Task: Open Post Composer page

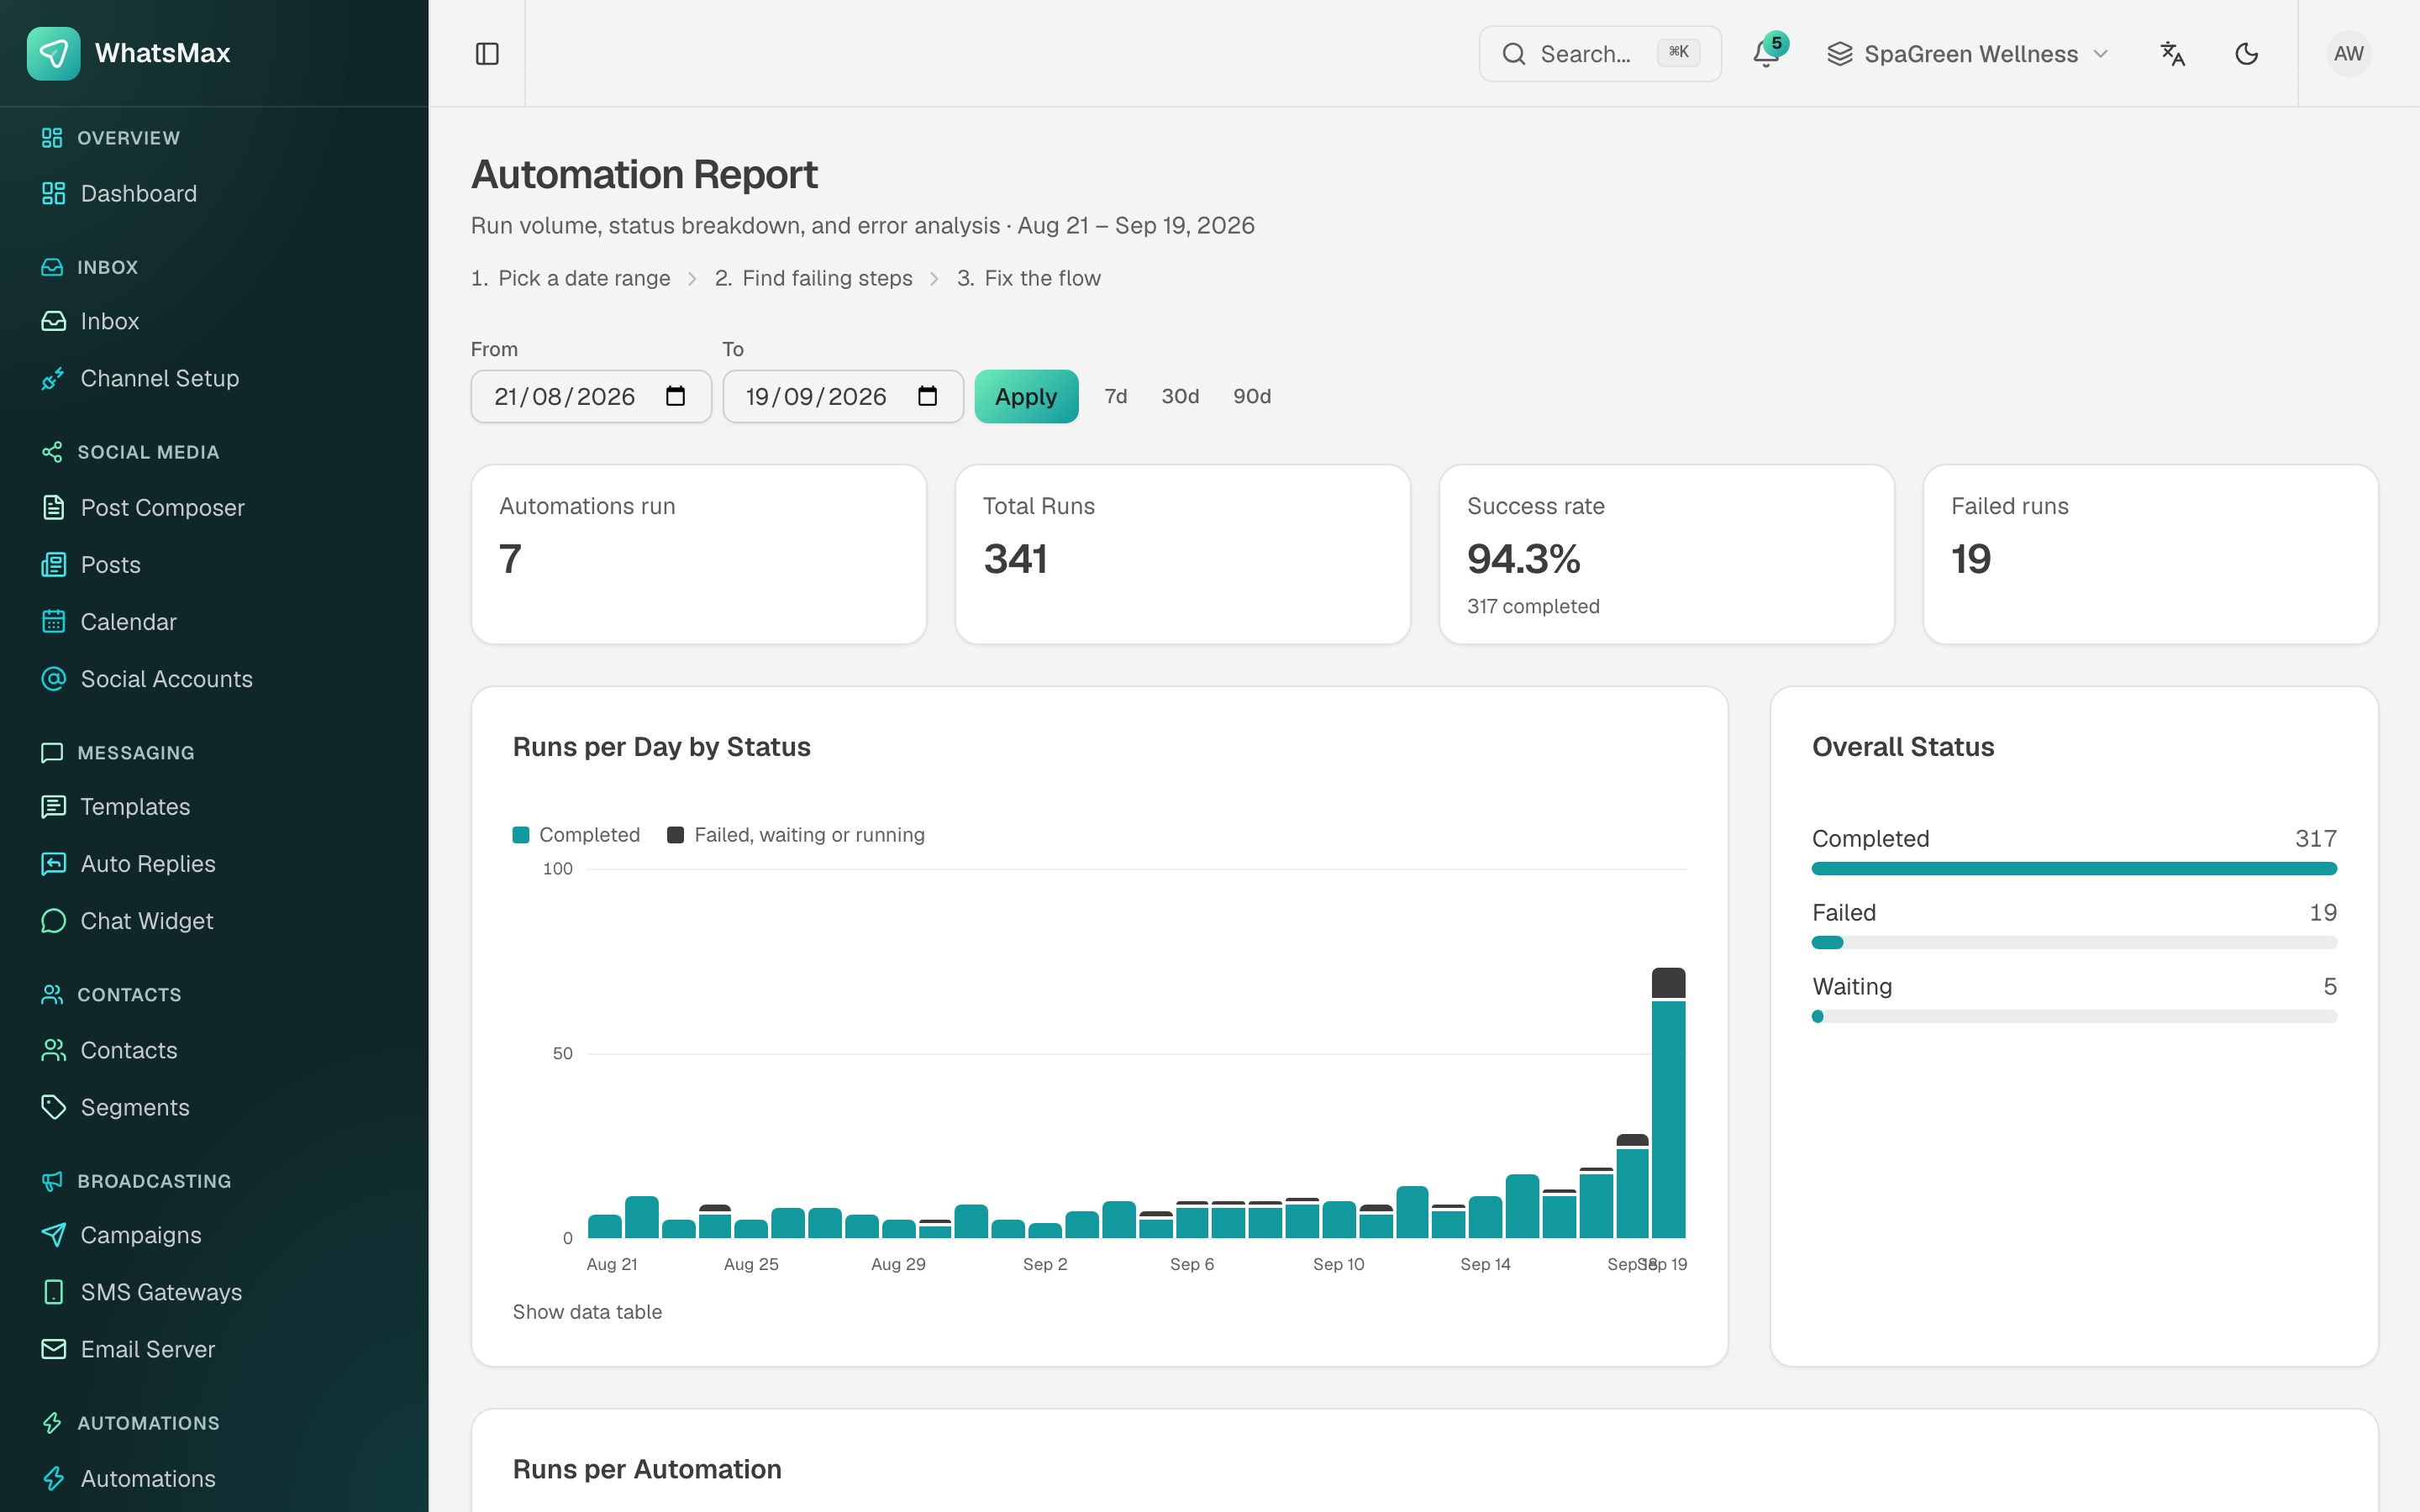Action: click(162, 507)
